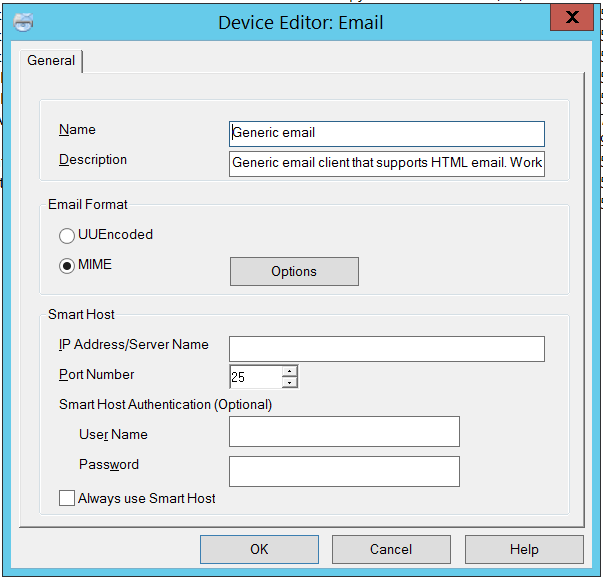Click into the Port Number box
This screenshot has height=579, width=603.
(255, 377)
